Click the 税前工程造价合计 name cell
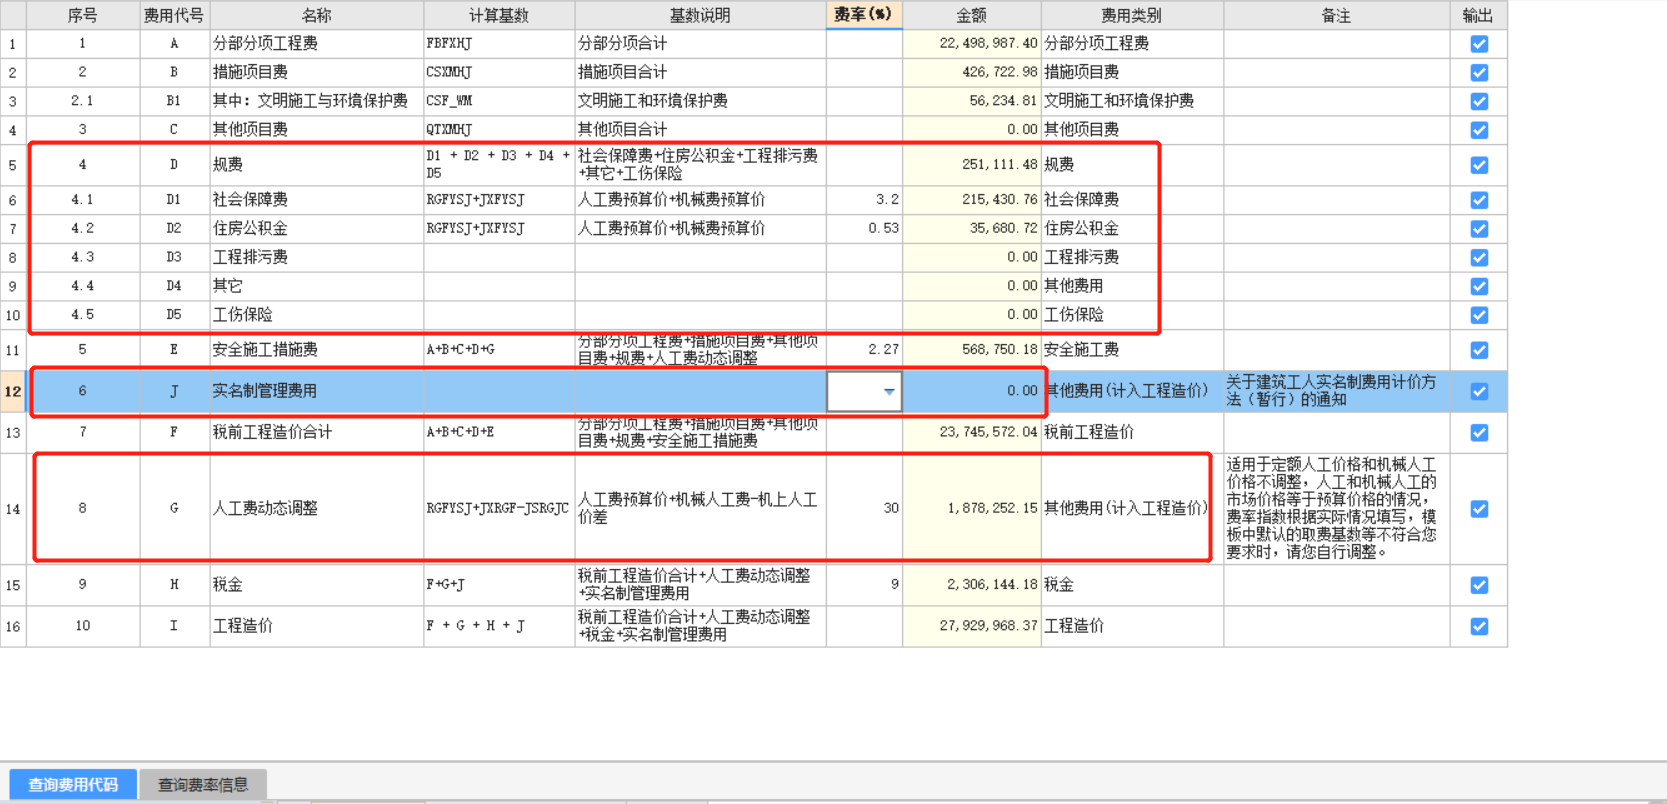Screen dimensions: 1667x804 [317, 432]
